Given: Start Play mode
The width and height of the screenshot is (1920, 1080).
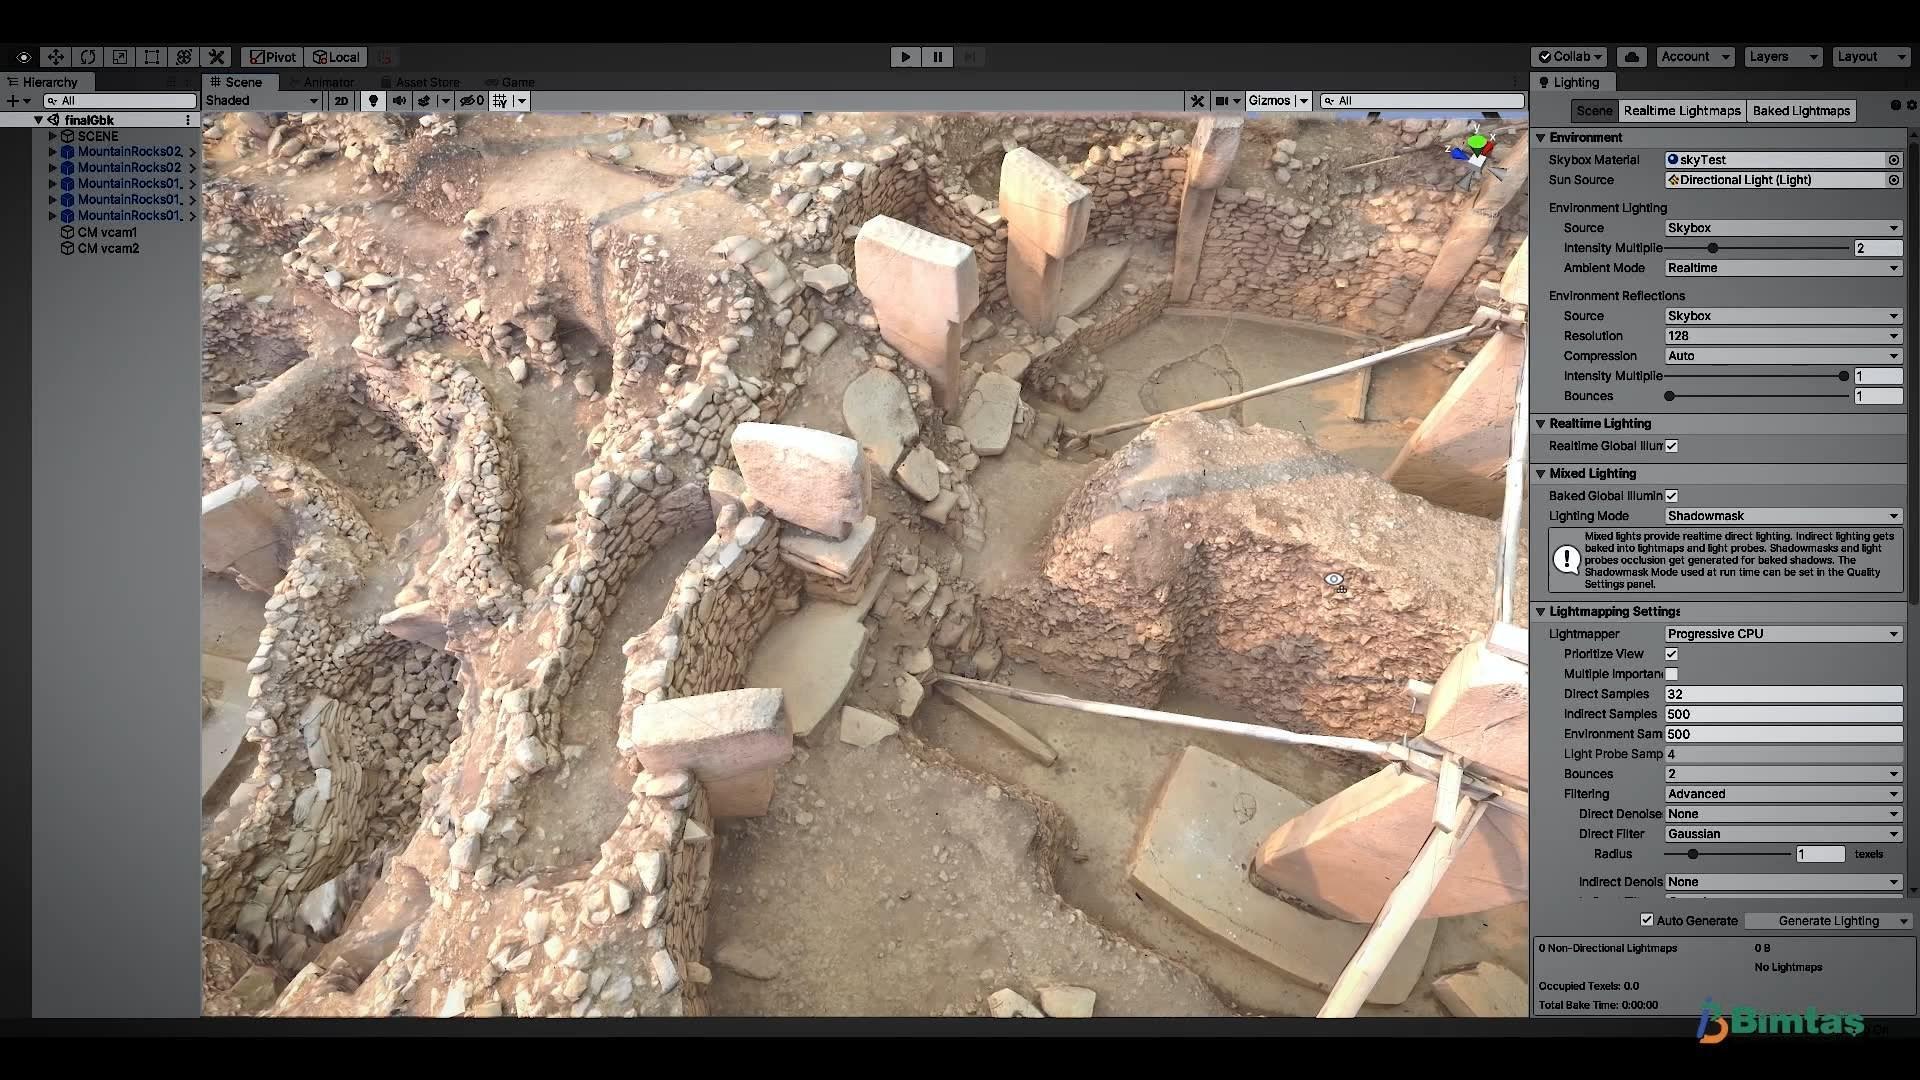Looking at the screenshot, I should point(905,57).
